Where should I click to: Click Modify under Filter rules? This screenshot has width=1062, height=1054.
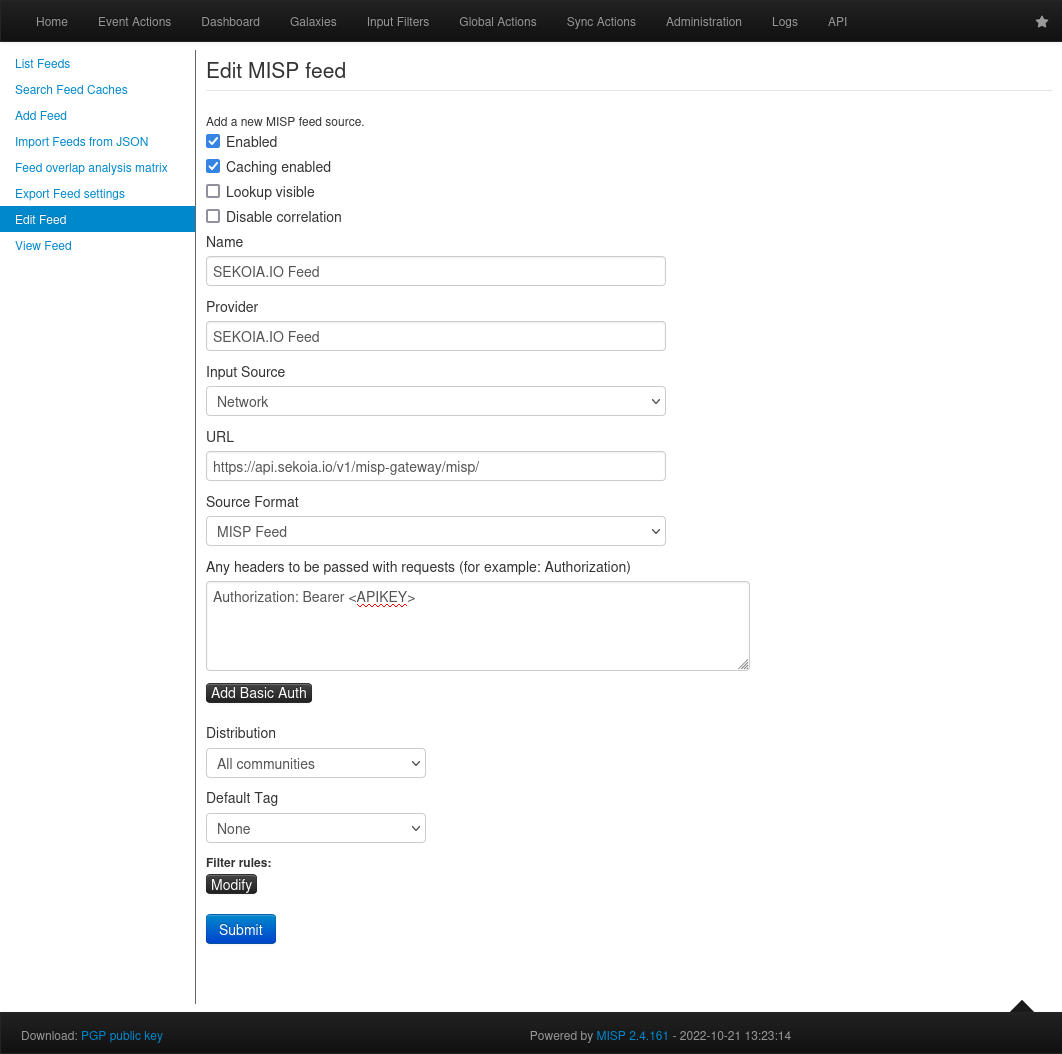[231, 884]
